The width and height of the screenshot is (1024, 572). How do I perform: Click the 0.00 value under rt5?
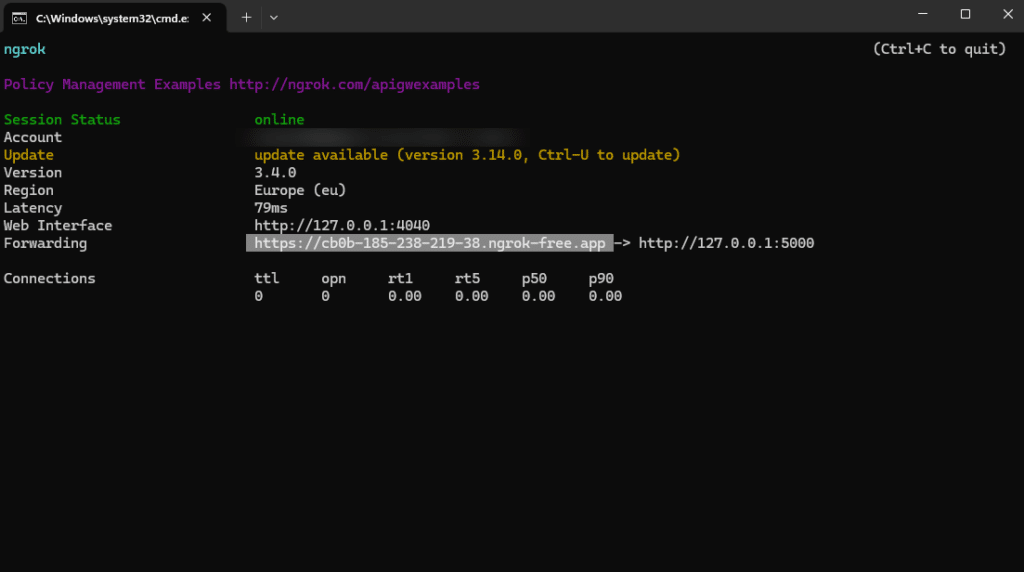472,296
